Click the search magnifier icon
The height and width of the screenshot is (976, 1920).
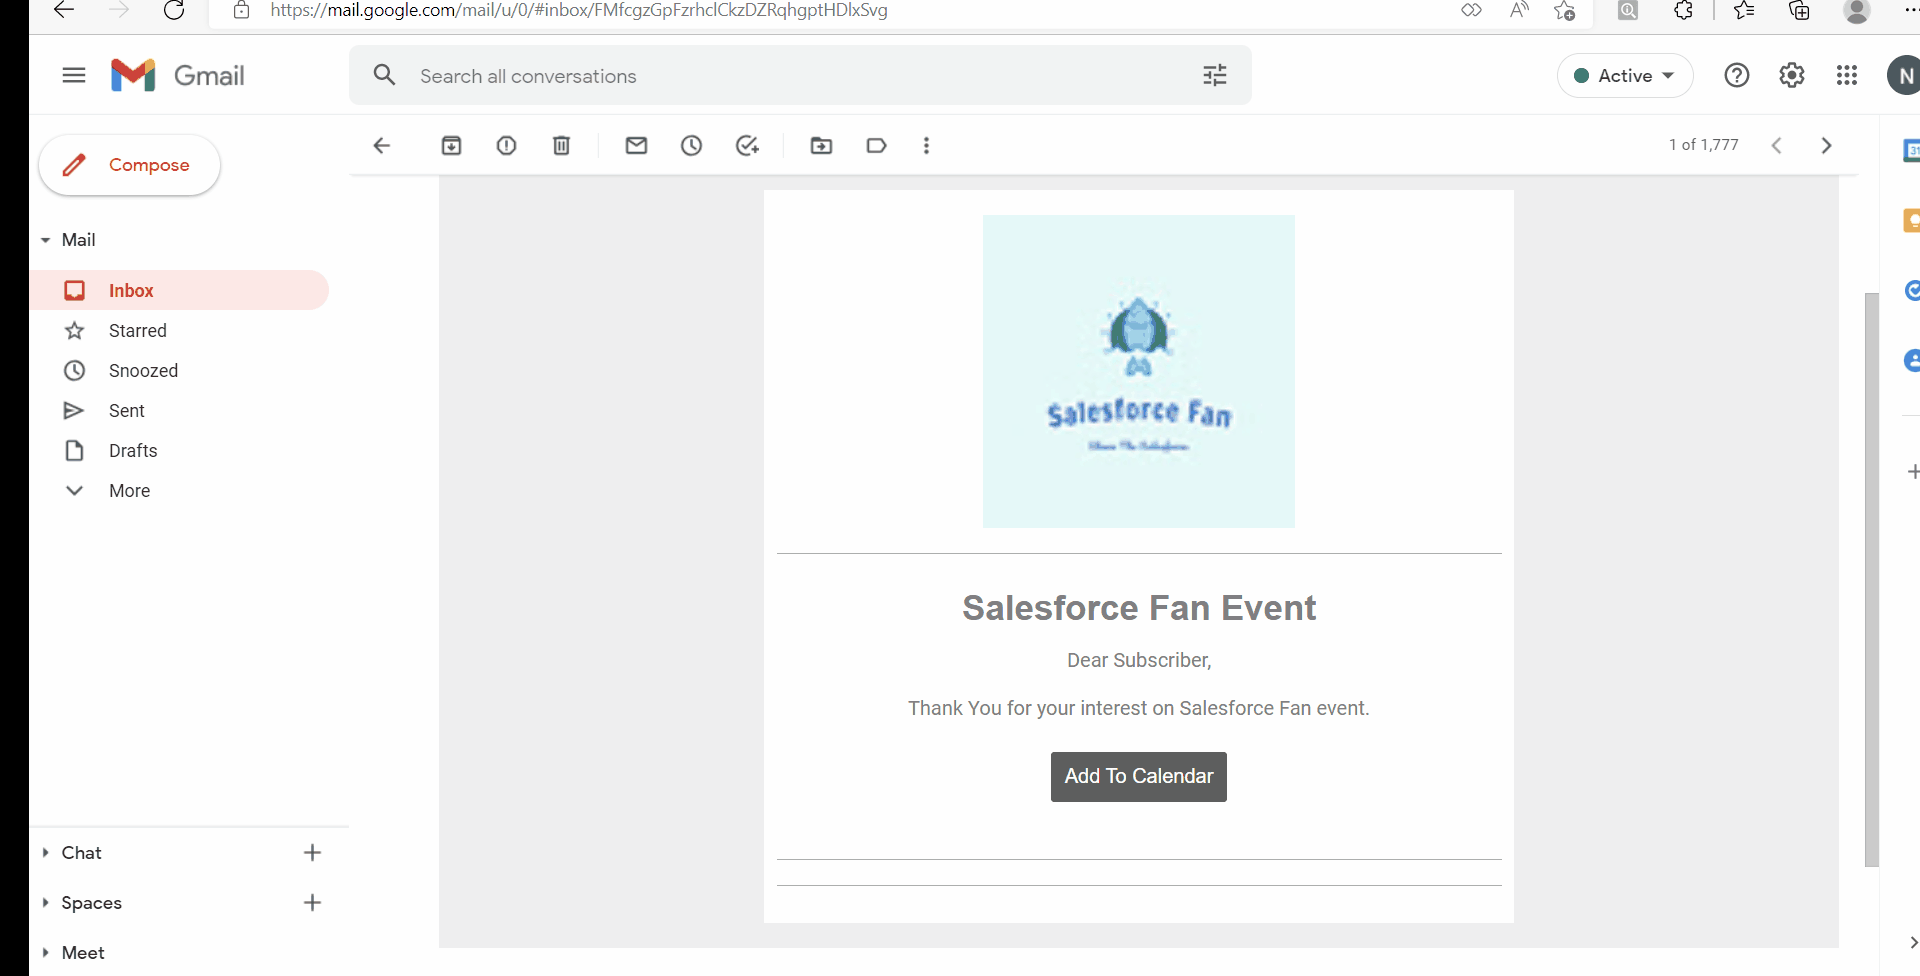click(385, 75)
